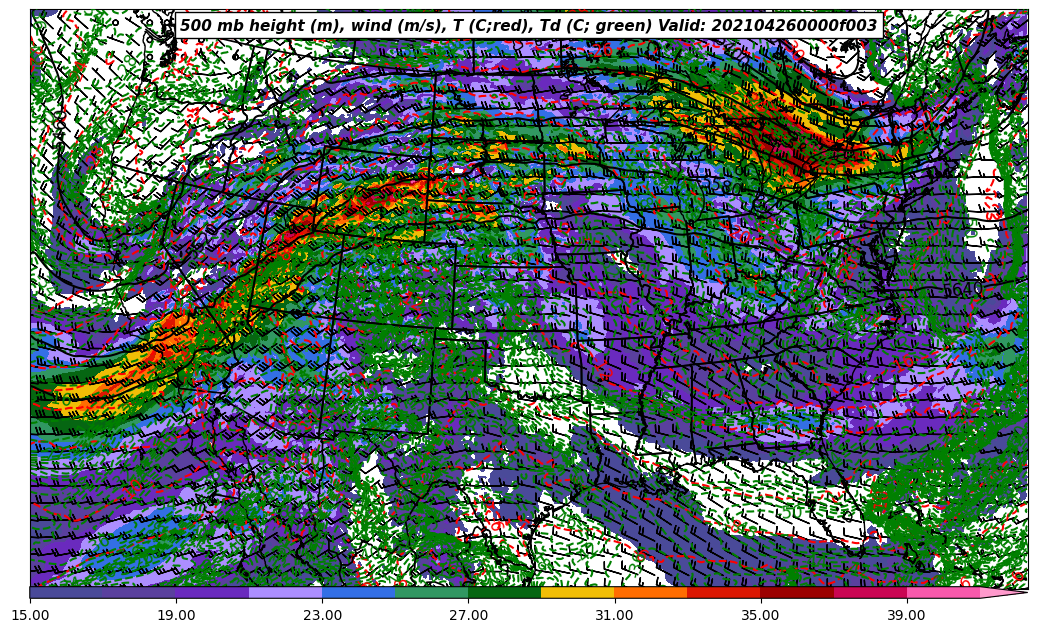Click the 31.00 colorbar tick label
The height and width of the screenshot is (632, 1037).
tap(614, 615)
